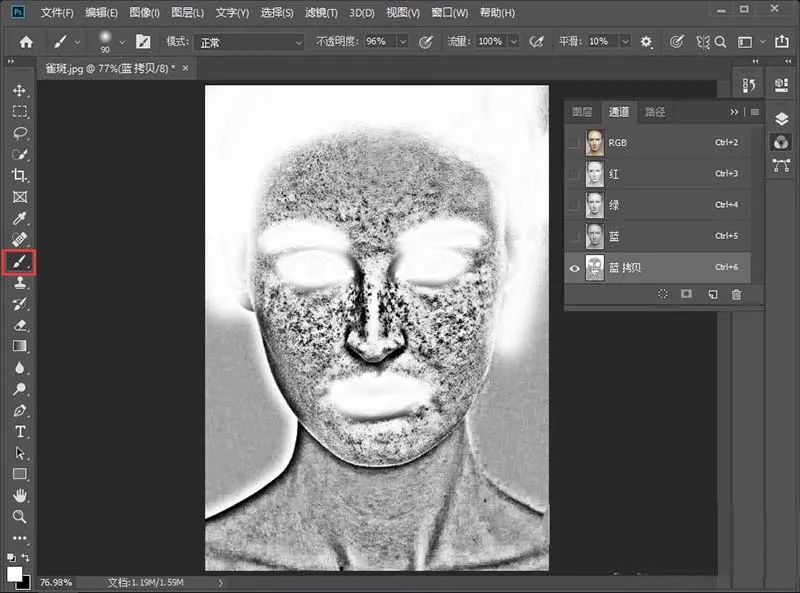Open the 滤镜(T) menu
The image size is (800, 593).
click(x=323, y=13)
